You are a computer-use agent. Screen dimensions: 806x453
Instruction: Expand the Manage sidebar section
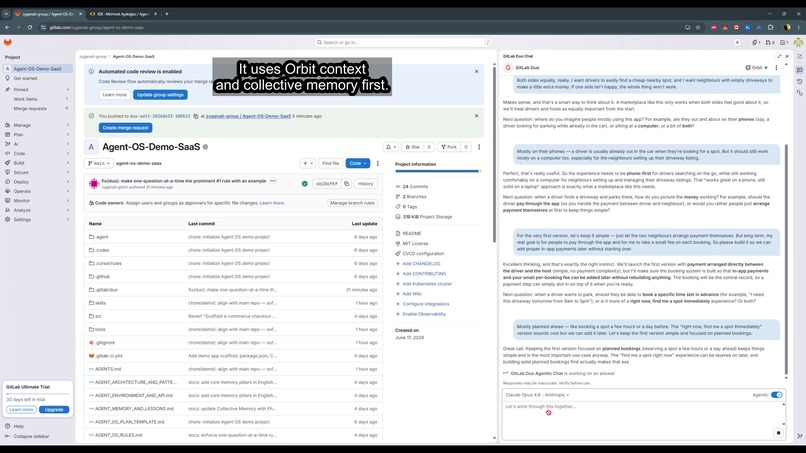point(37,125)
